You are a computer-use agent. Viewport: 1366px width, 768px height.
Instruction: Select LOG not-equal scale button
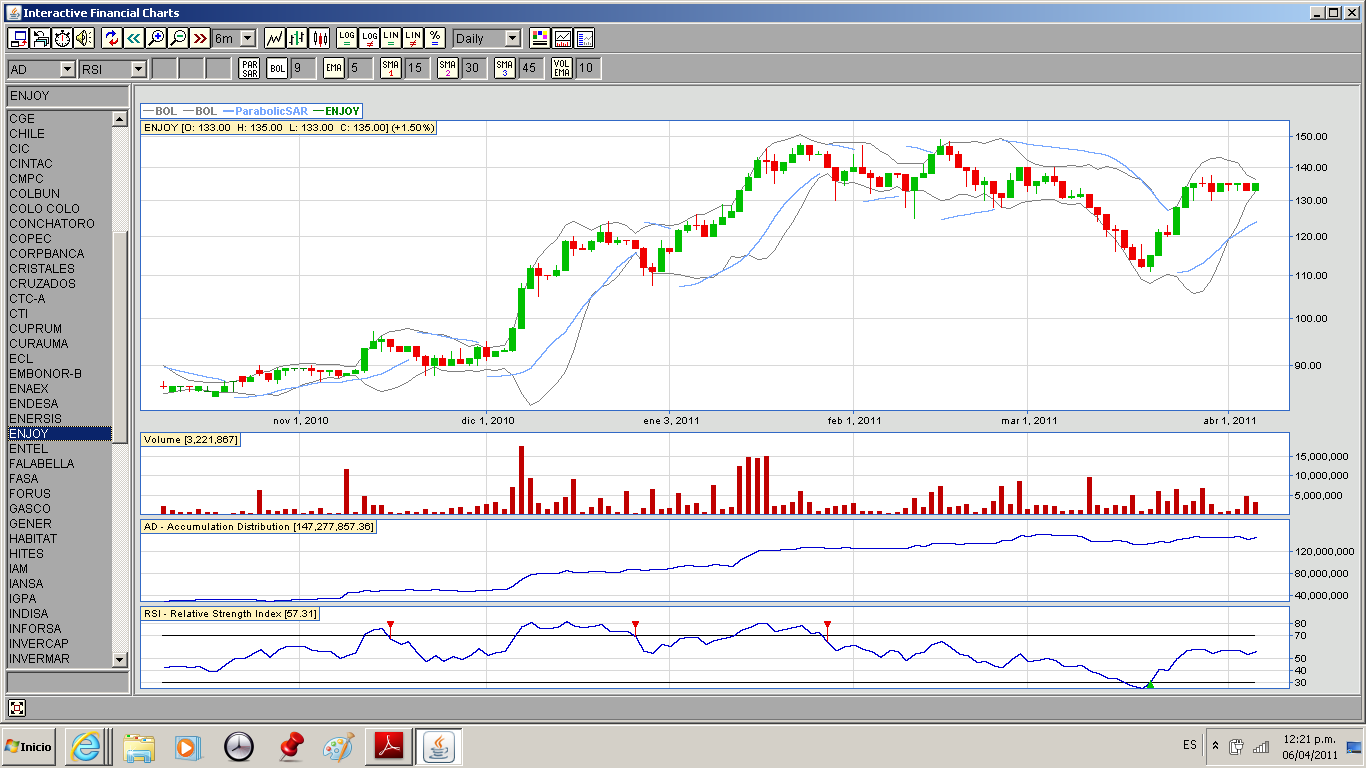coord(370,38)
